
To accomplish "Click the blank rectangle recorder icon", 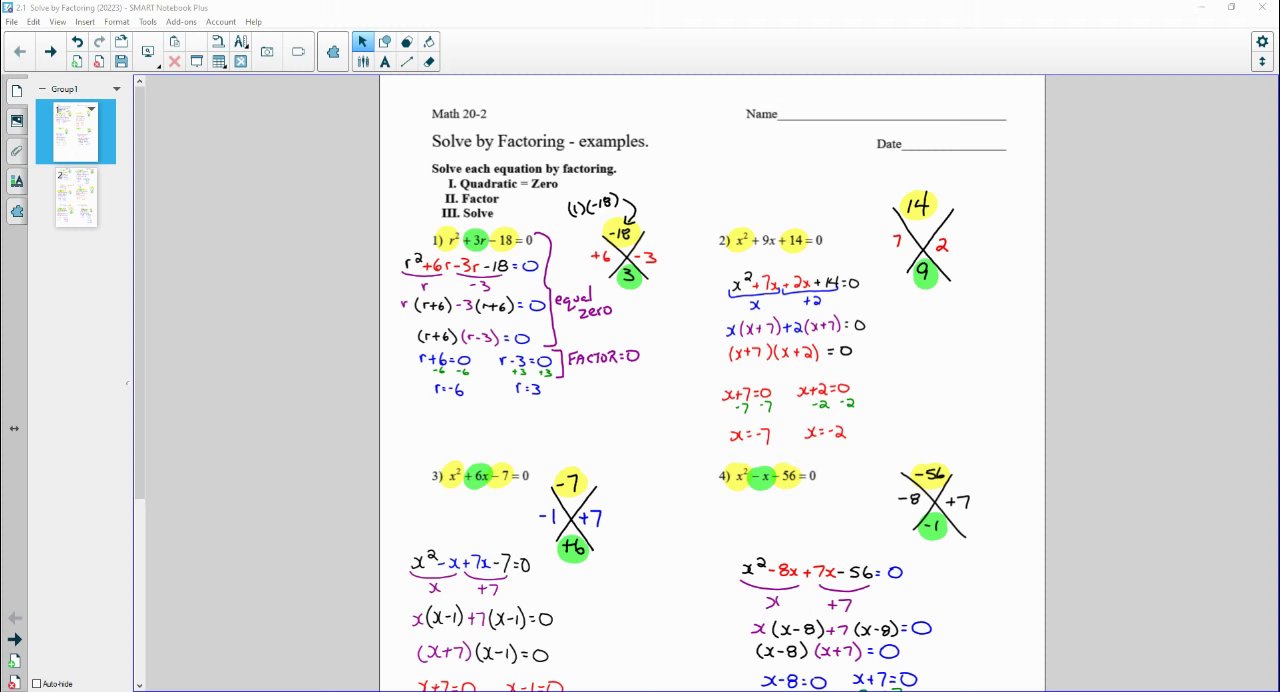I will pos(298,52).
